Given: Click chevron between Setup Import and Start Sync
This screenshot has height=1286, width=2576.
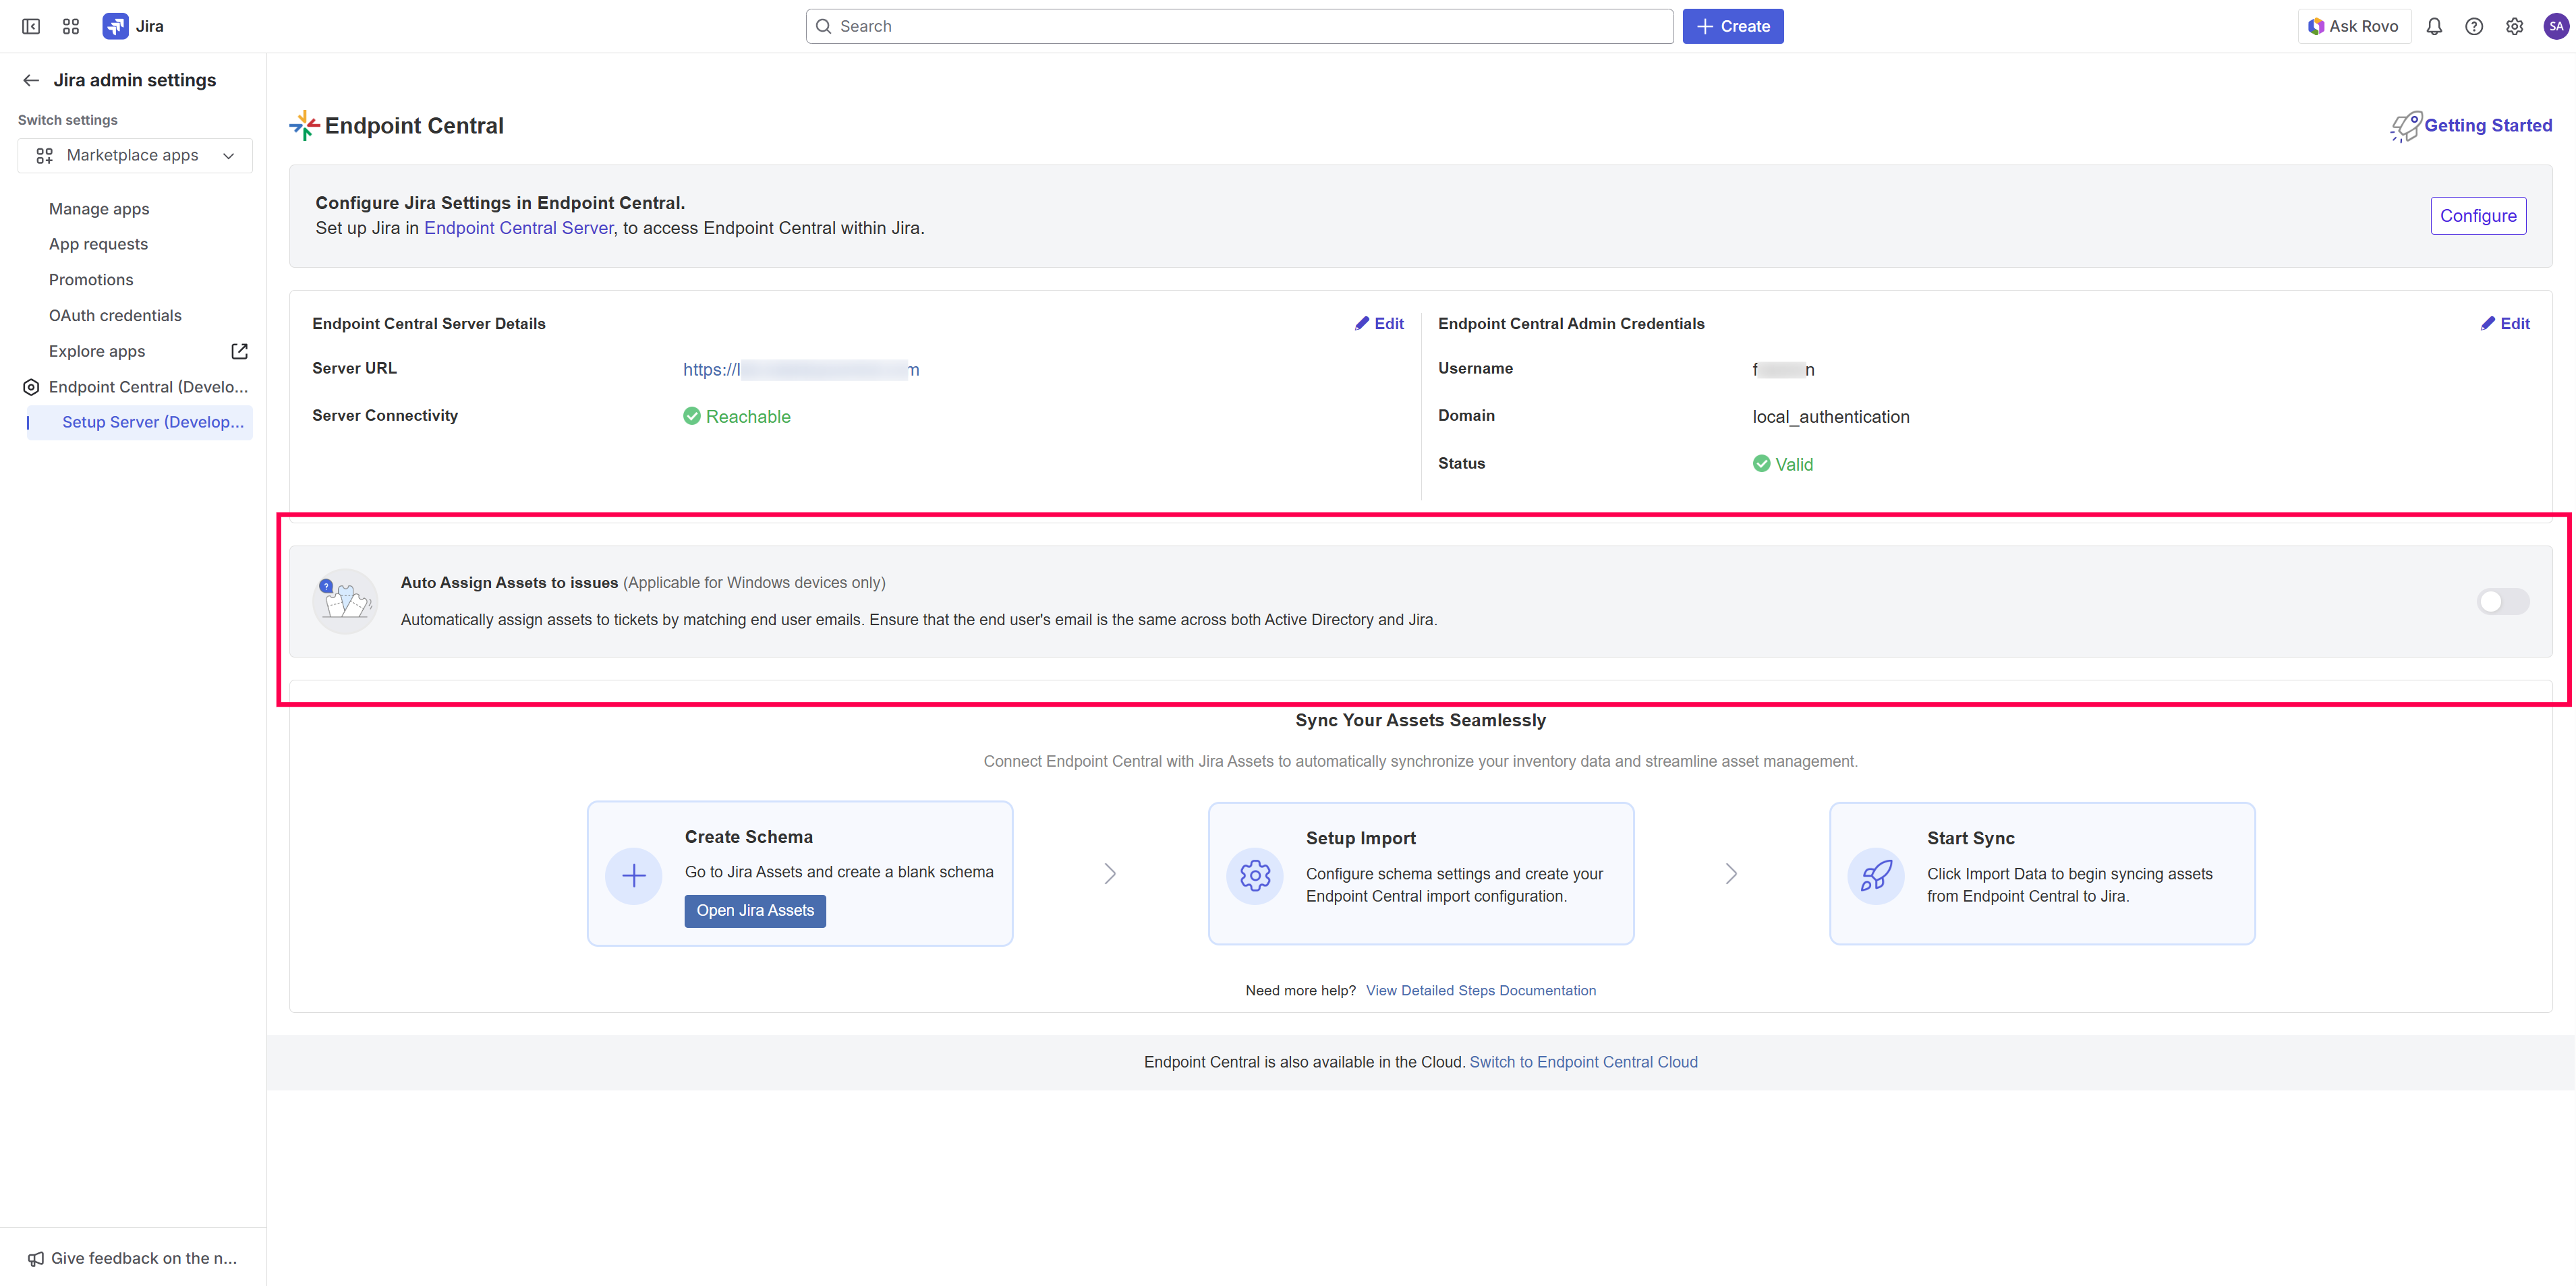Looking at the screenshot, I should (1731, 874).
